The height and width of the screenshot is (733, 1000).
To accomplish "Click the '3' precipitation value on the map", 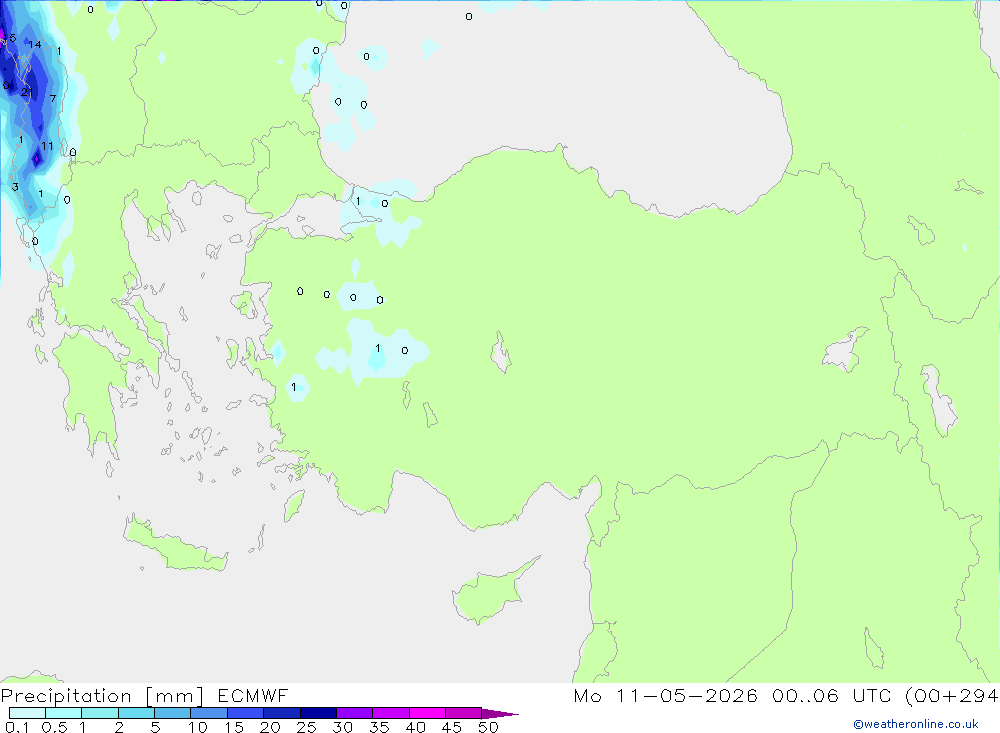I will coord(15,187).
